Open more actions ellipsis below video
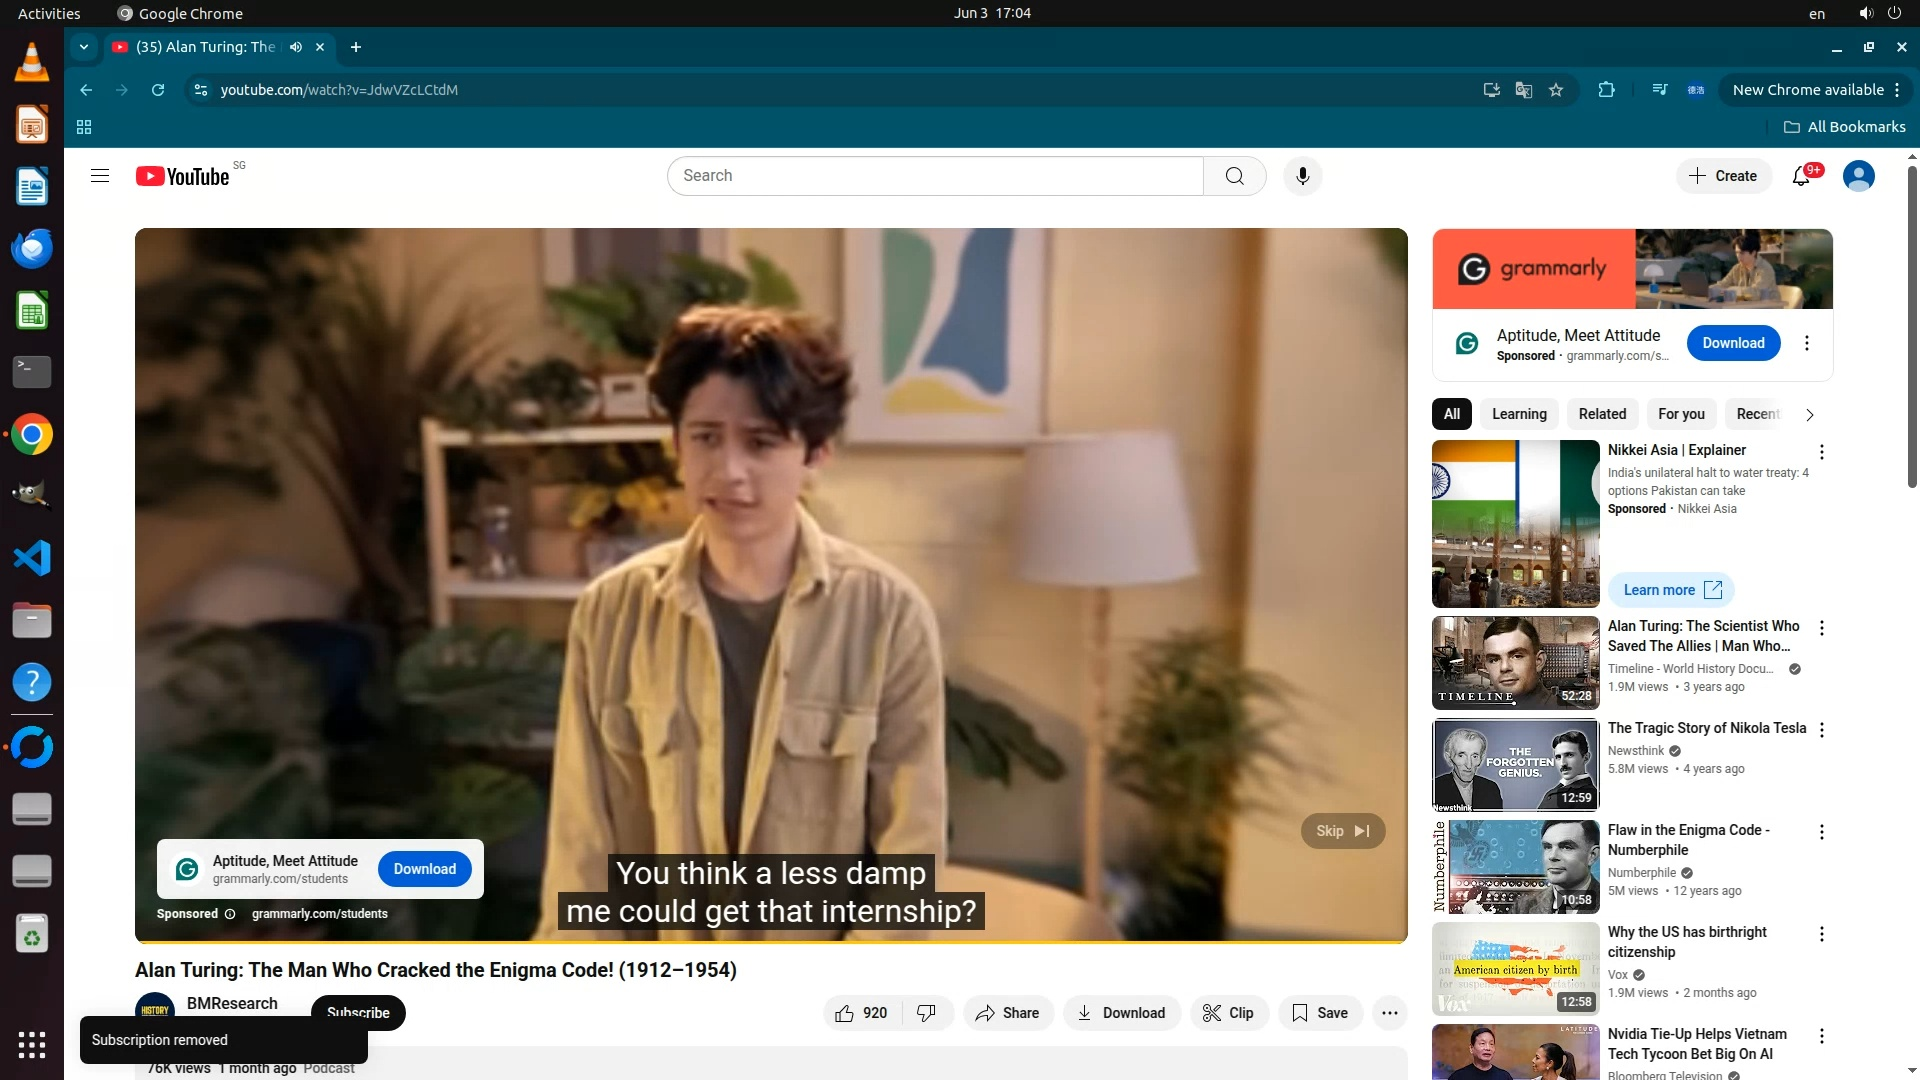The height and width of the screenshot is (1080, 1920). pyautogui.click(x=1389, y=1013)
